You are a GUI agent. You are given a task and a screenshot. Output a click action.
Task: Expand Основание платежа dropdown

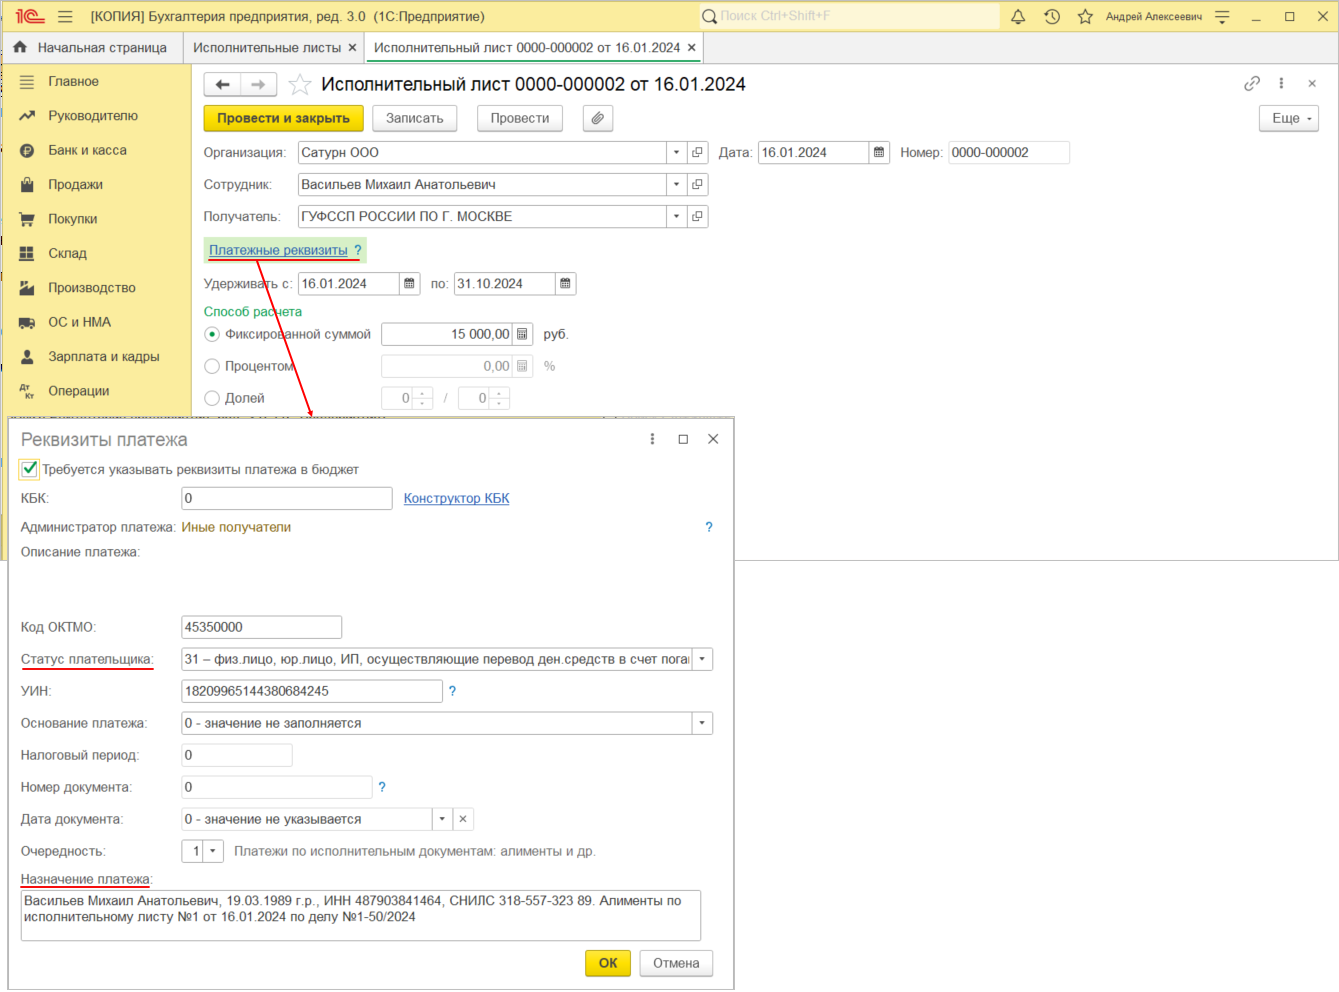tap(702, 723)
